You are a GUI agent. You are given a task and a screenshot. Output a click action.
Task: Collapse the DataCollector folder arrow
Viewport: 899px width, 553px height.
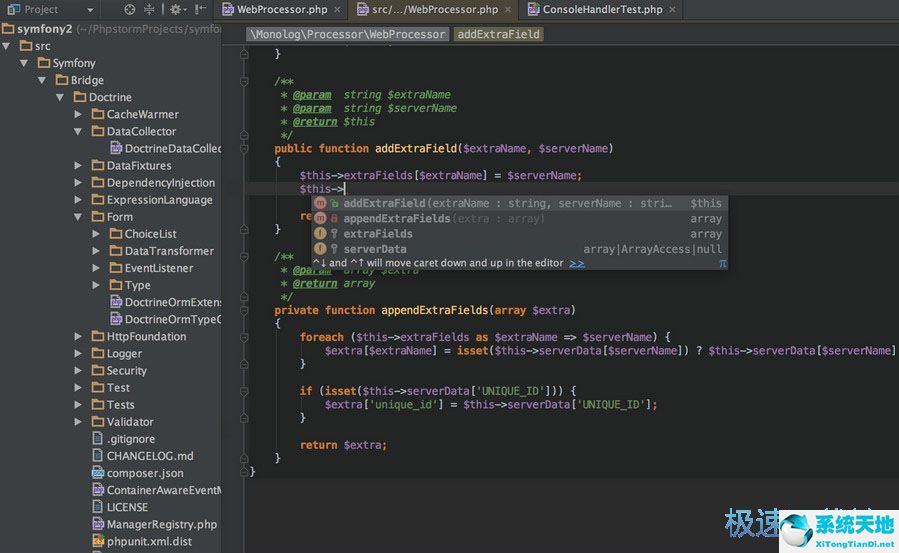pos(78,131)
